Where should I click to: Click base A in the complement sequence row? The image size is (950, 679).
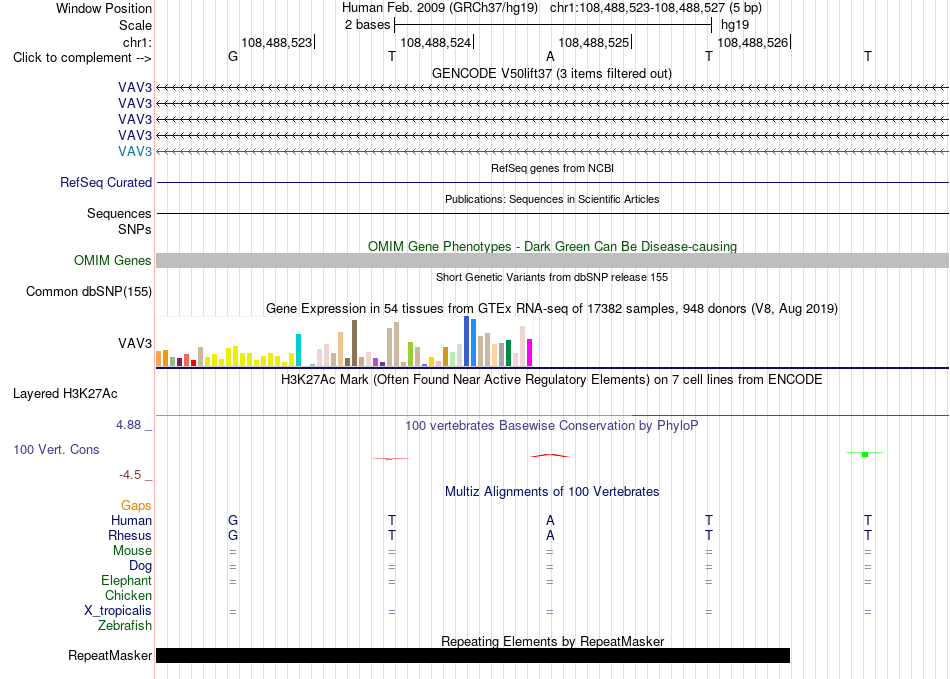coord(550,56)
